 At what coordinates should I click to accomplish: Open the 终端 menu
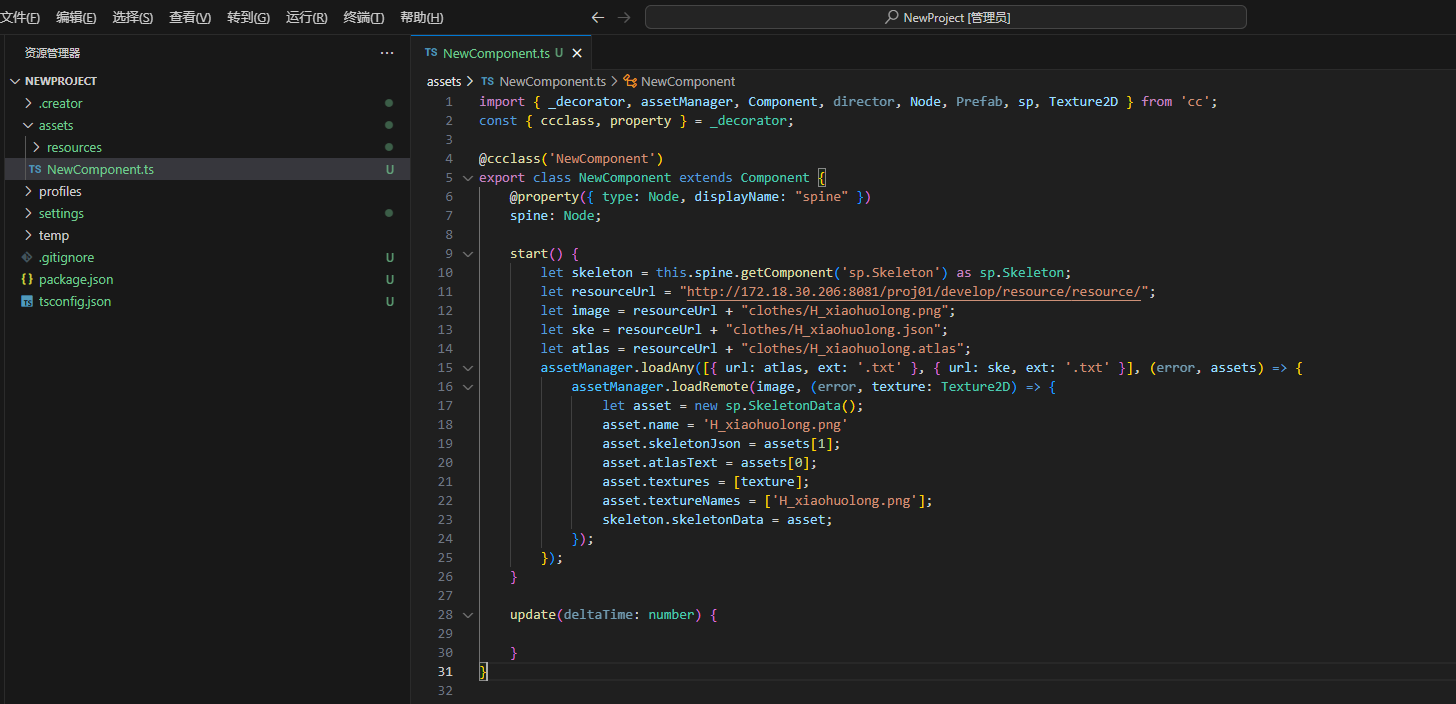363,18
